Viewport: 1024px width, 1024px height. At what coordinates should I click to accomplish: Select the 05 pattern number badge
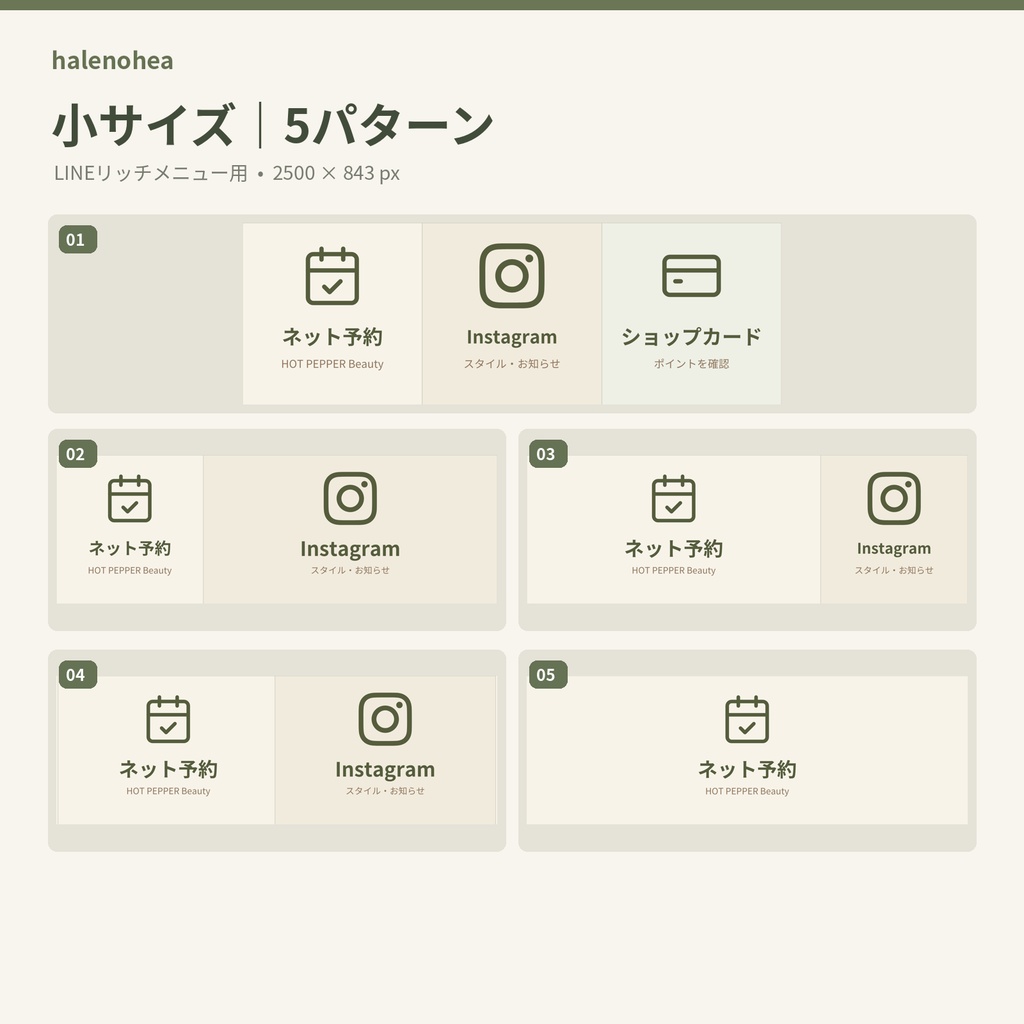click(x=548, y=675)
